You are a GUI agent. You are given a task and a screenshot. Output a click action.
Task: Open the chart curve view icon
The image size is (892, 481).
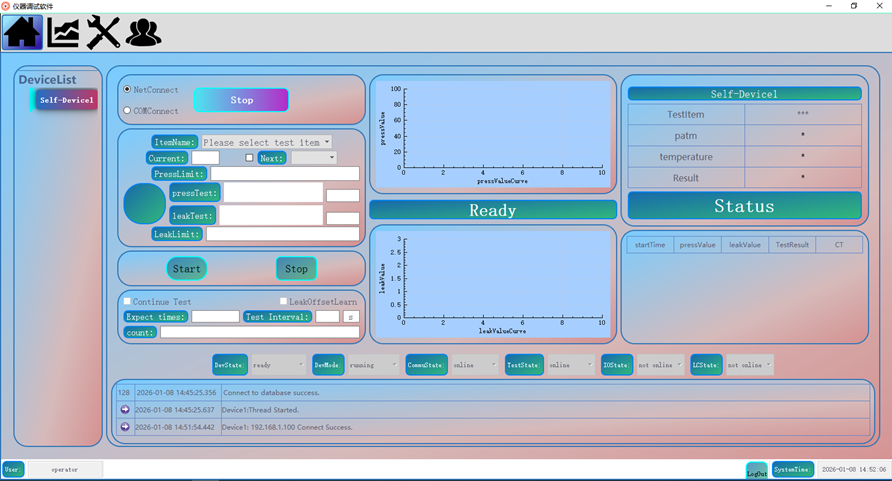click(x=63, y=33)
